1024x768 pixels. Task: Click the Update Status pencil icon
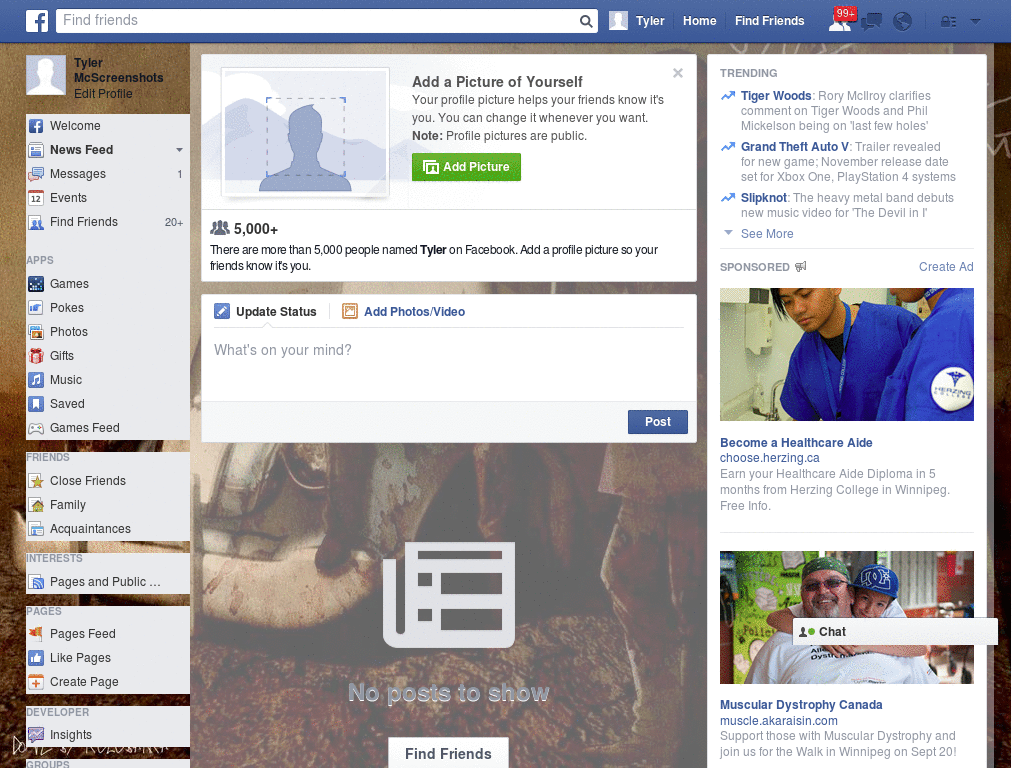[222, 312]
